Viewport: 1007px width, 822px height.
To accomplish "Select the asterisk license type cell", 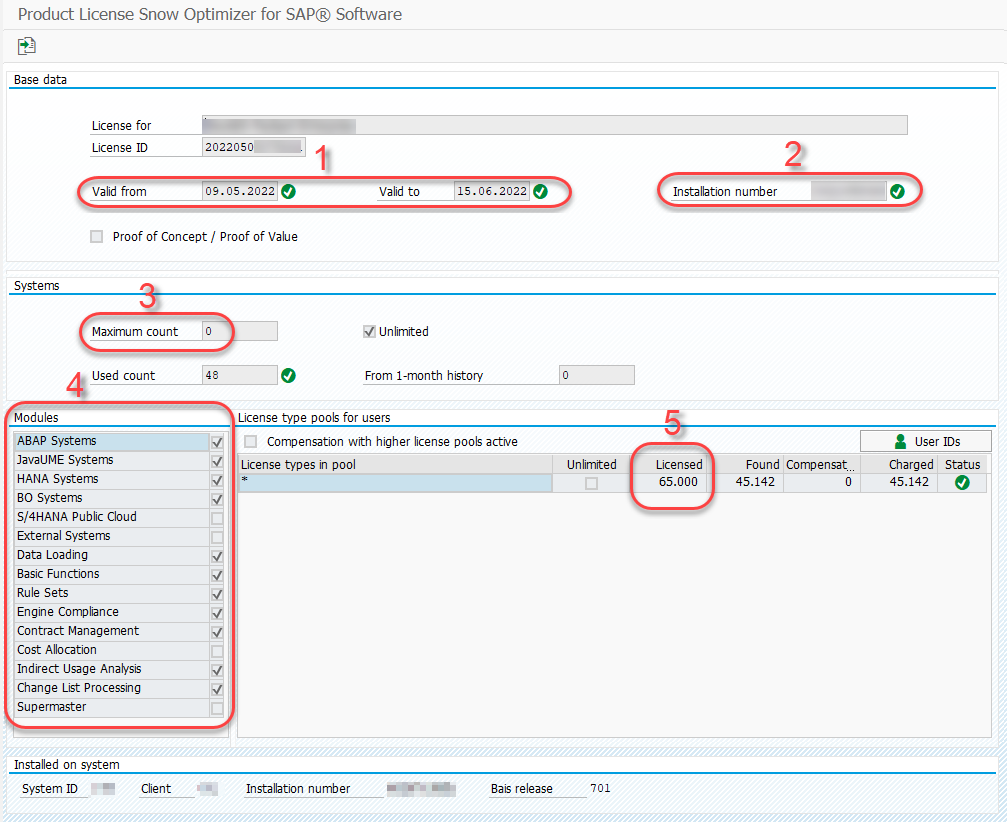I will tap(396, 483).
